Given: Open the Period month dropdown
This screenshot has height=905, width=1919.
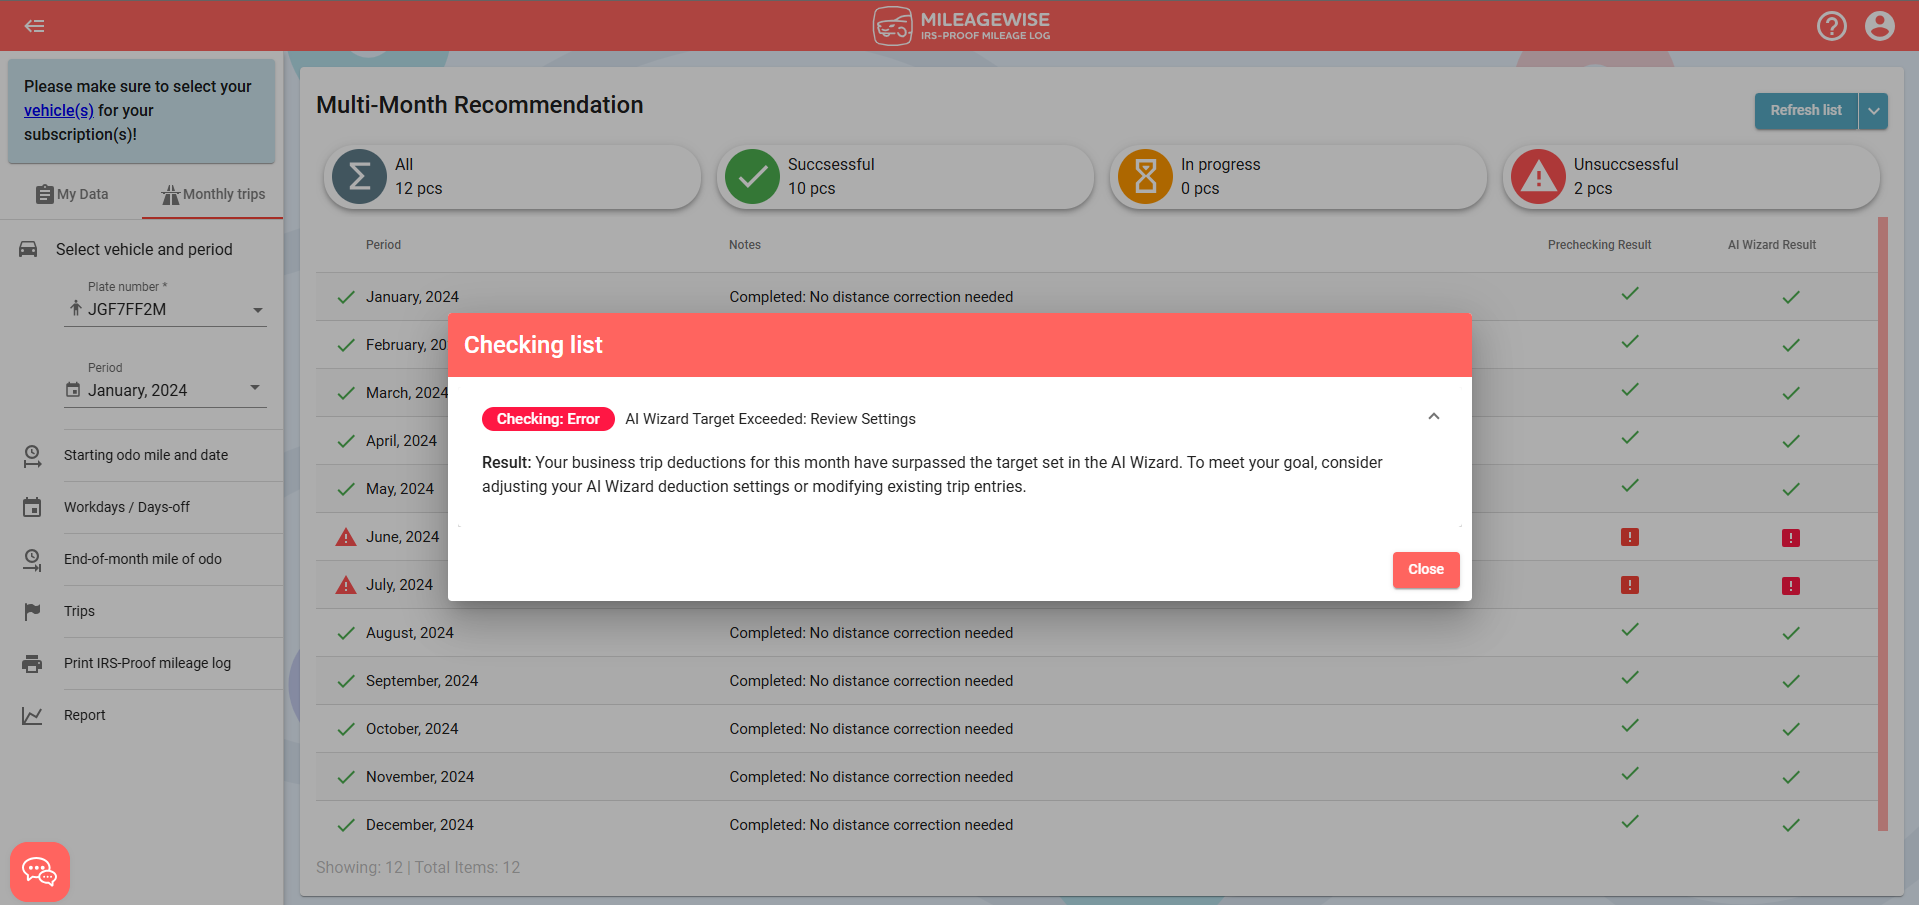Looking at the screenshot, I should coord(166,390).
